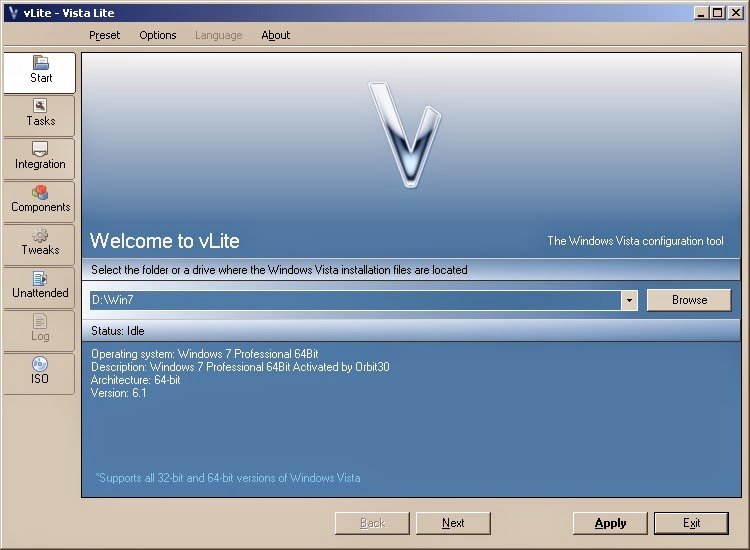Go to the ISO section
Screen dimensions: 750x550
point(40,374)
